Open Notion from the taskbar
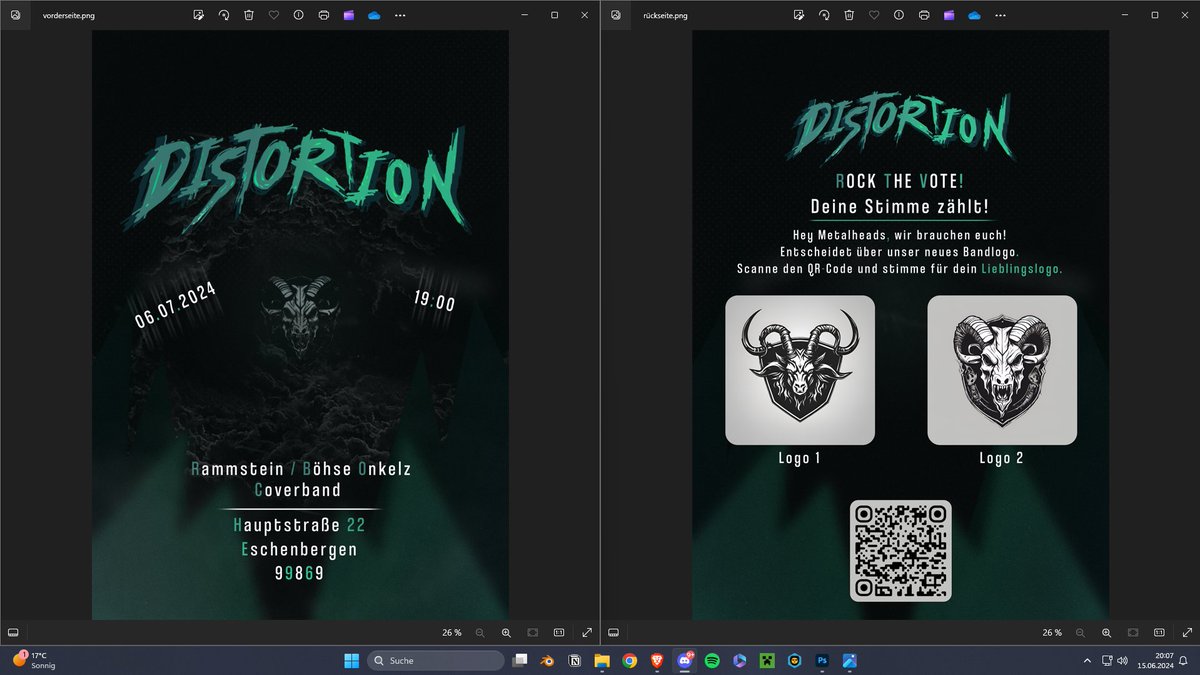Image resolution: width=1200 pixels, height=675 pixels. pyautogui.click(x=575, y=660)
